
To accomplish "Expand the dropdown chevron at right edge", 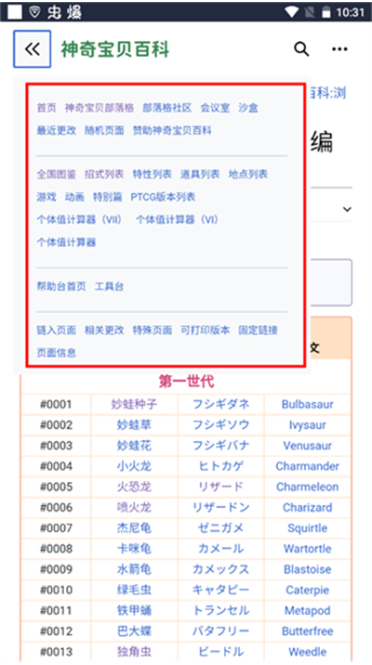I will [347, 209].
